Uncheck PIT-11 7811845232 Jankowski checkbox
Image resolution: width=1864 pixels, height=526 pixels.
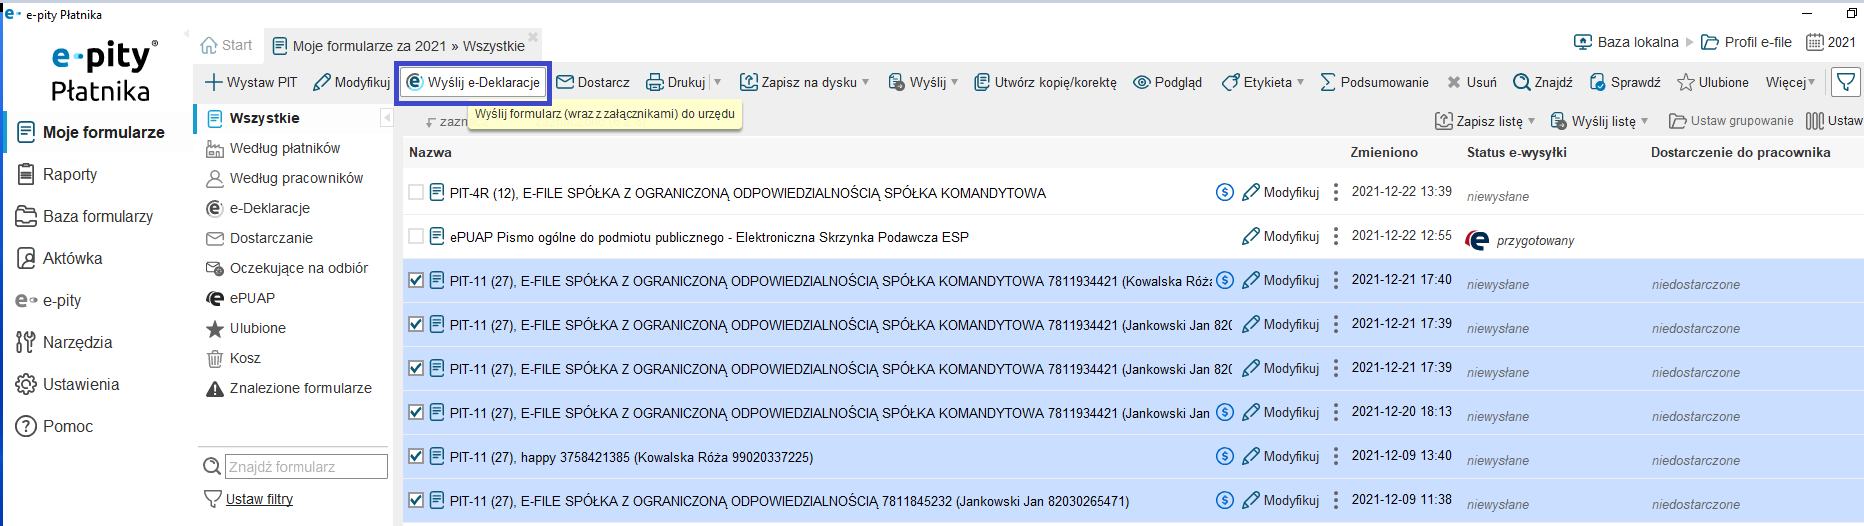tap(416, 500)
